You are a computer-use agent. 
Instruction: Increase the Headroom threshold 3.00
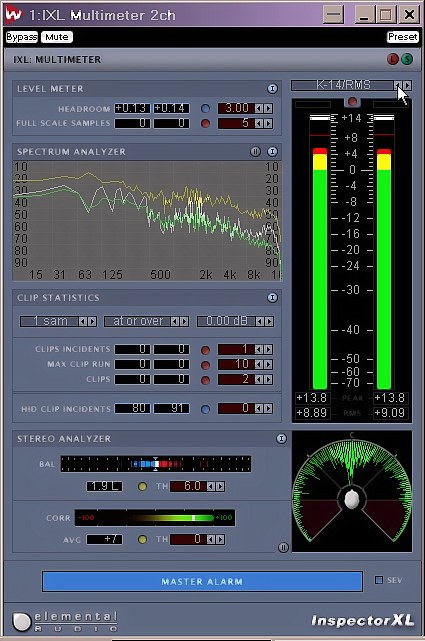pos(268,108)
